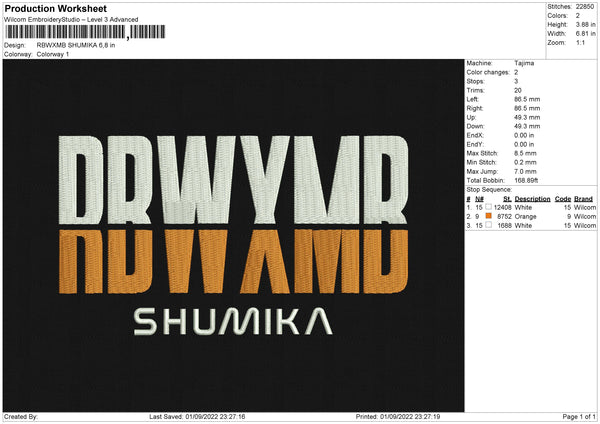
Task: Click the 'Production Worksheet' heading
Action: click(x=55, y=8)
